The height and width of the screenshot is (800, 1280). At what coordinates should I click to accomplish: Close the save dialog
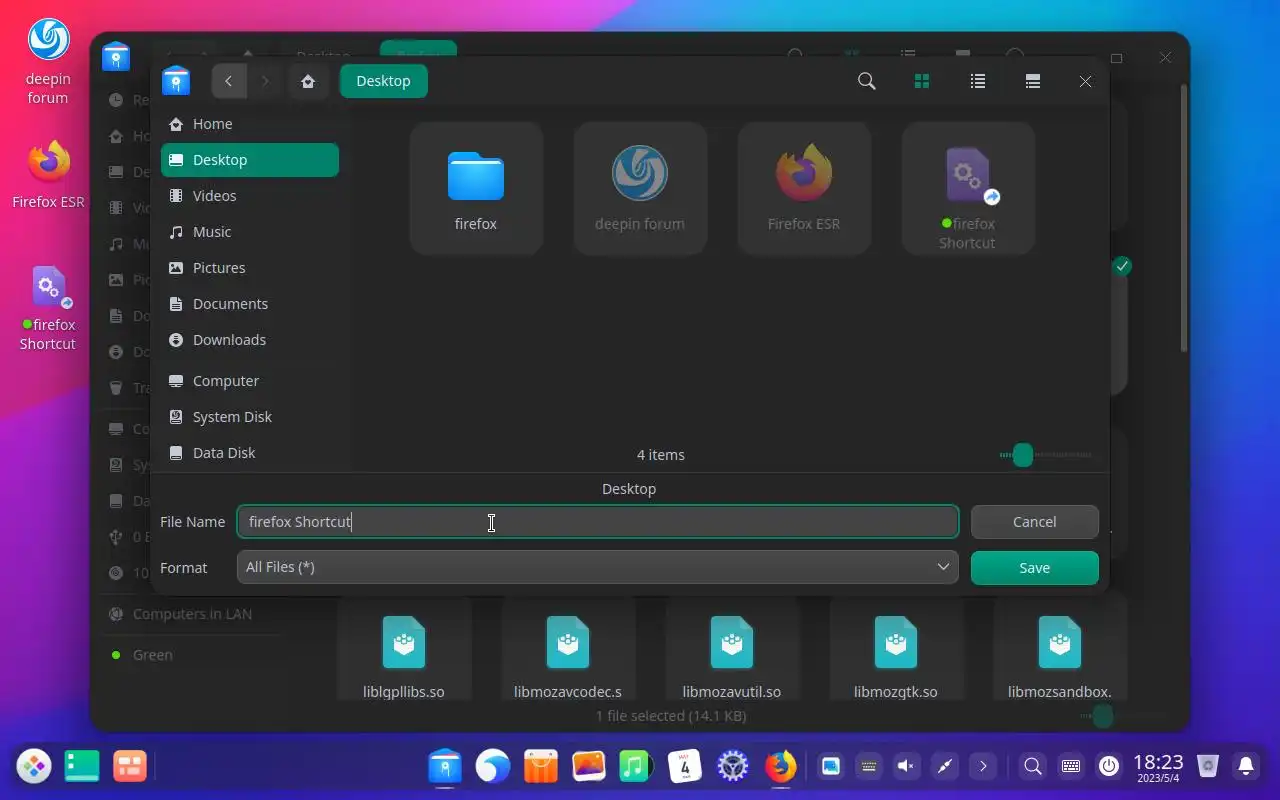(1085, 81)
